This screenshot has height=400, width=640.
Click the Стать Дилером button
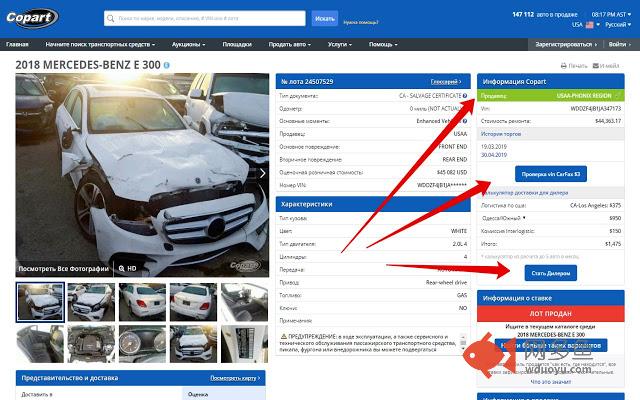[x=551, y=273]
